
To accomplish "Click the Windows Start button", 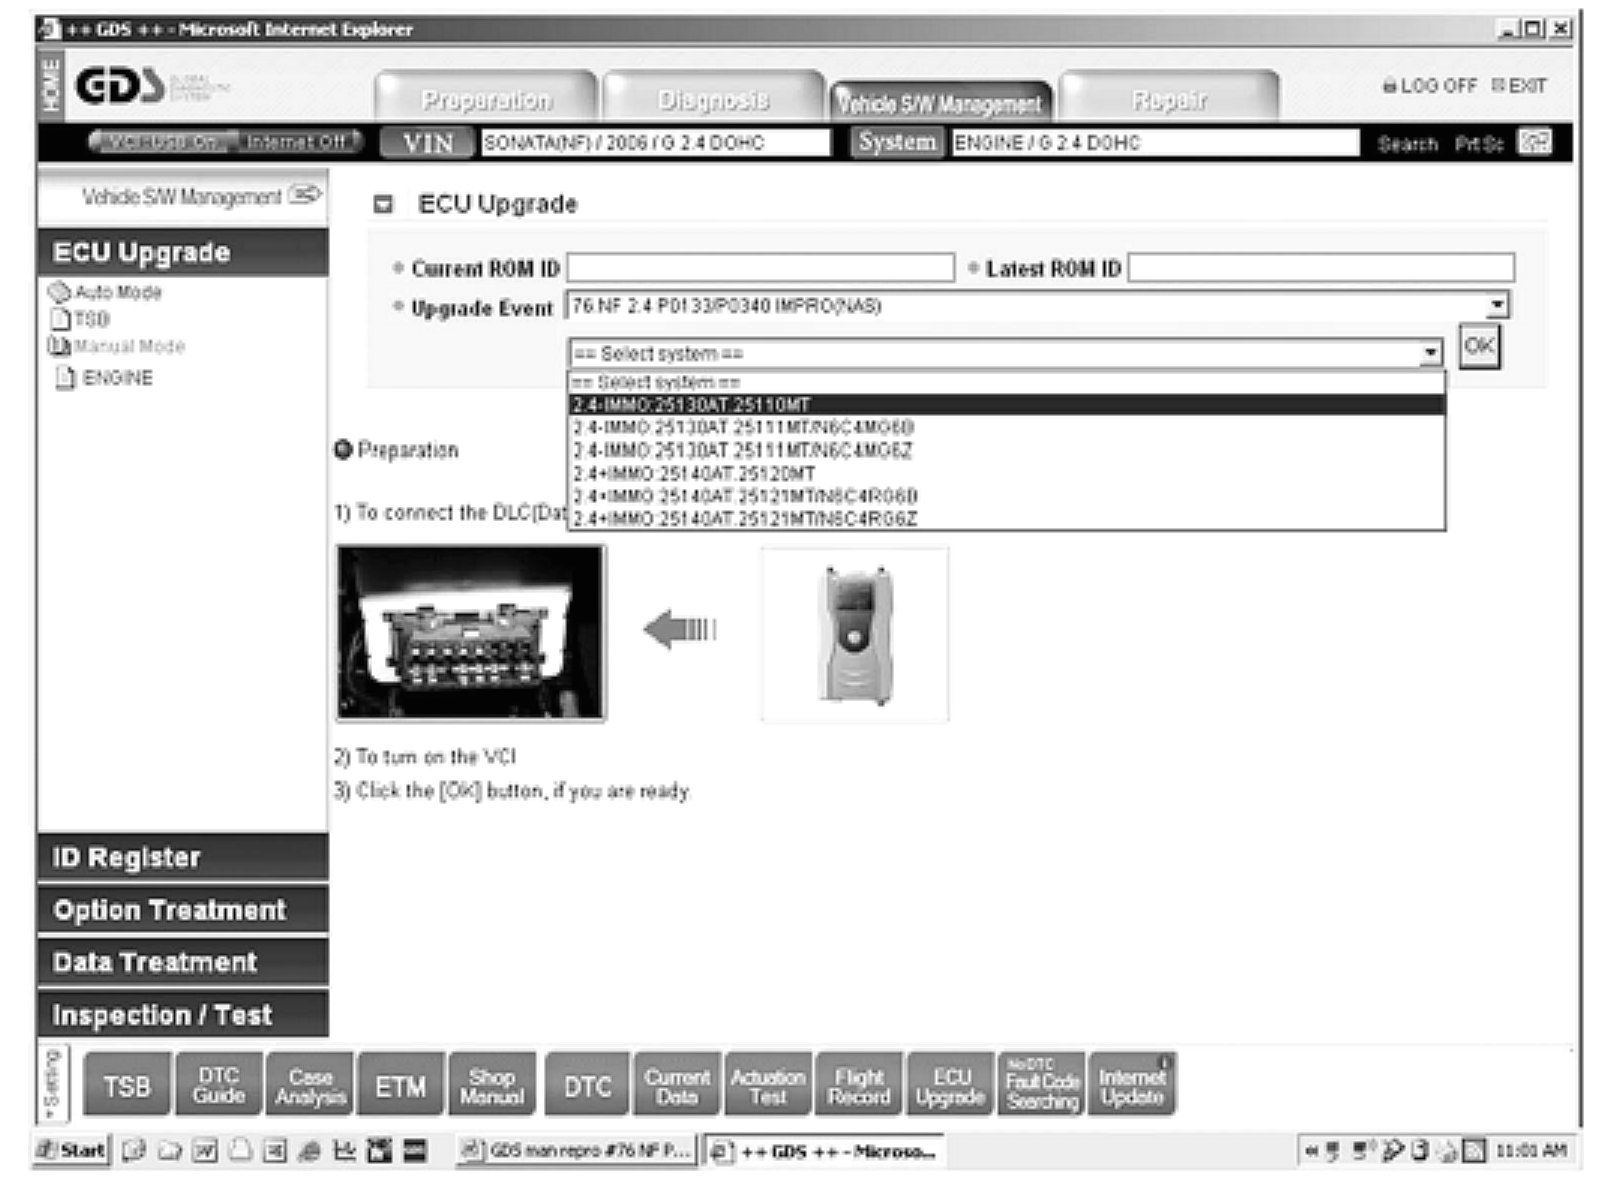I will pos(72,1151).
